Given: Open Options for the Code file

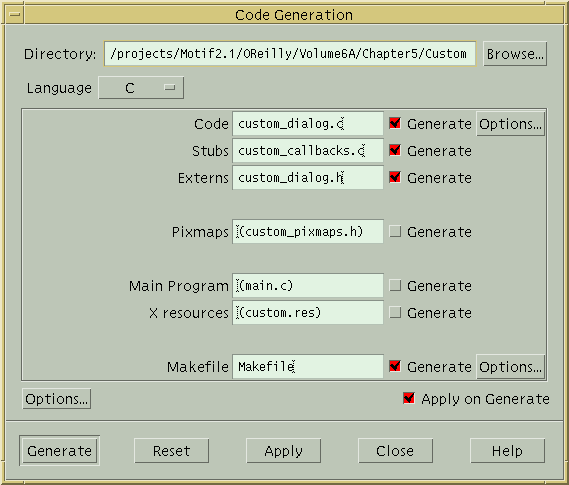Looking at the screenshot, I should pyautogui.click(x=510, y=124).
